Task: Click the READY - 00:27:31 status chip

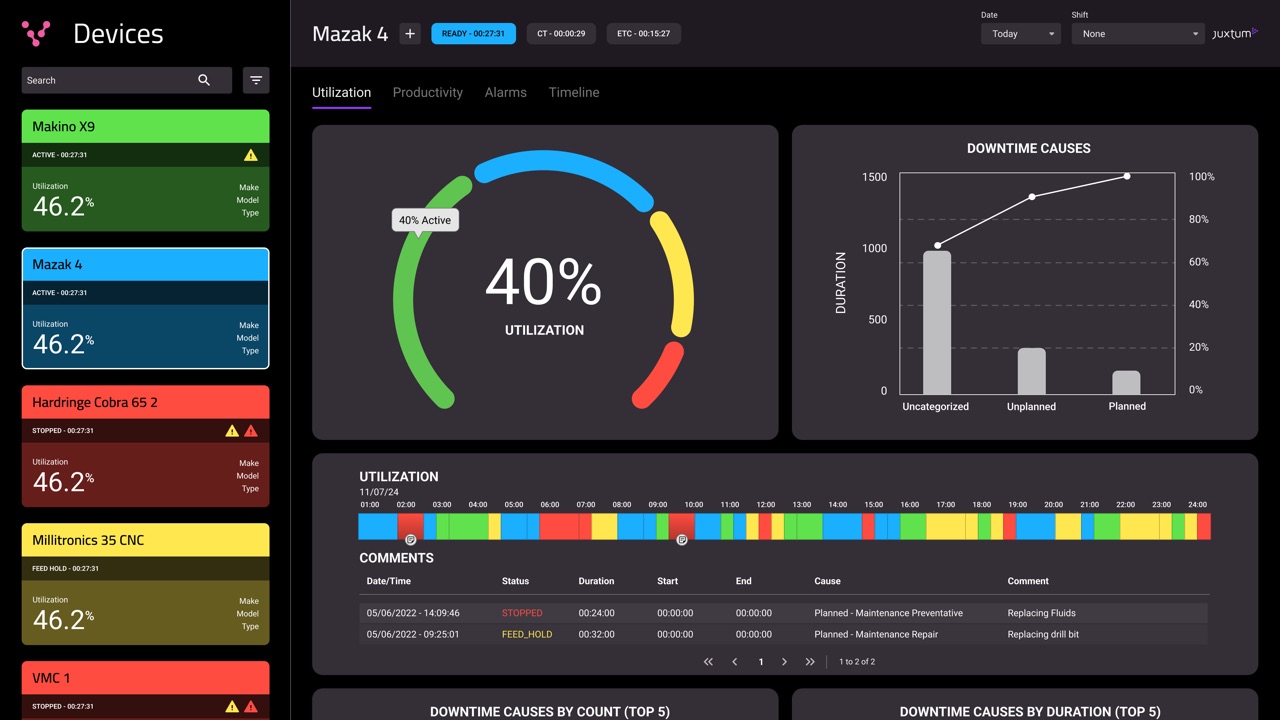Action: [474, 33]
